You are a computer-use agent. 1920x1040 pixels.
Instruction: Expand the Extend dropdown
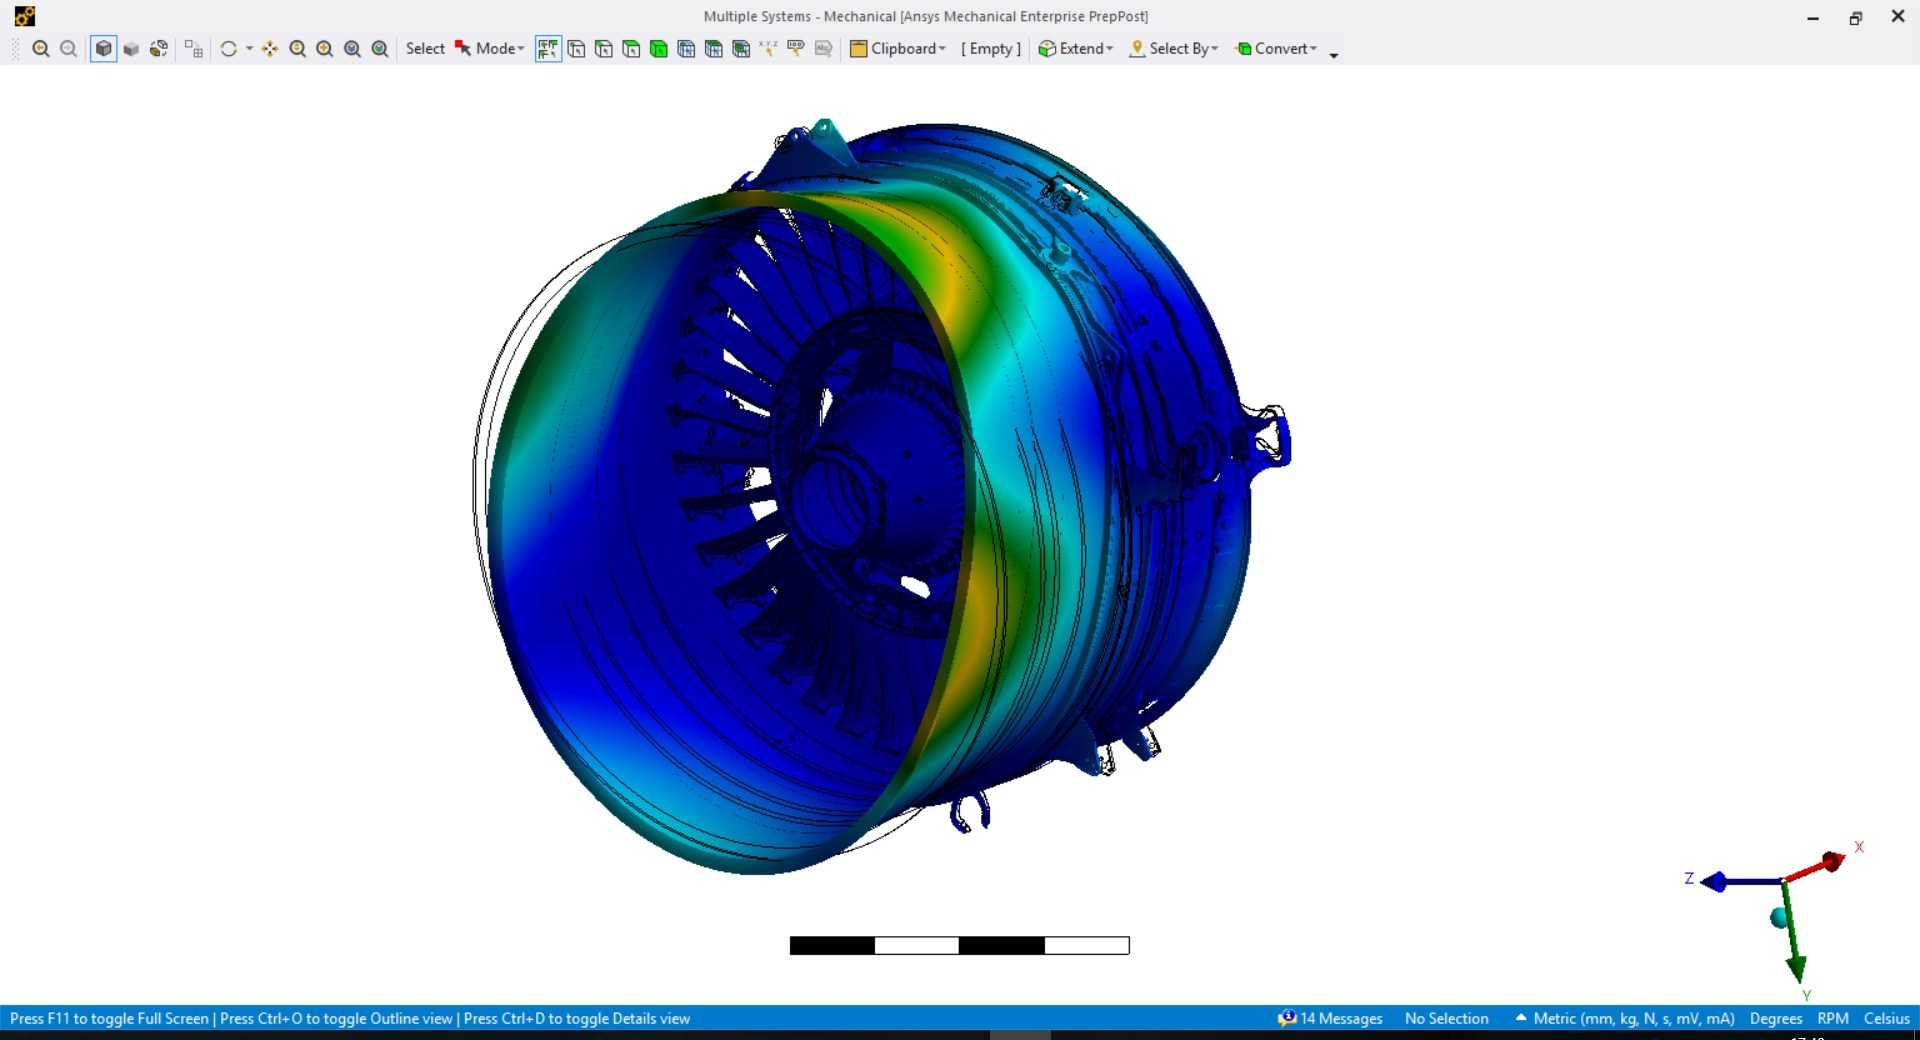click(1075, 48)
